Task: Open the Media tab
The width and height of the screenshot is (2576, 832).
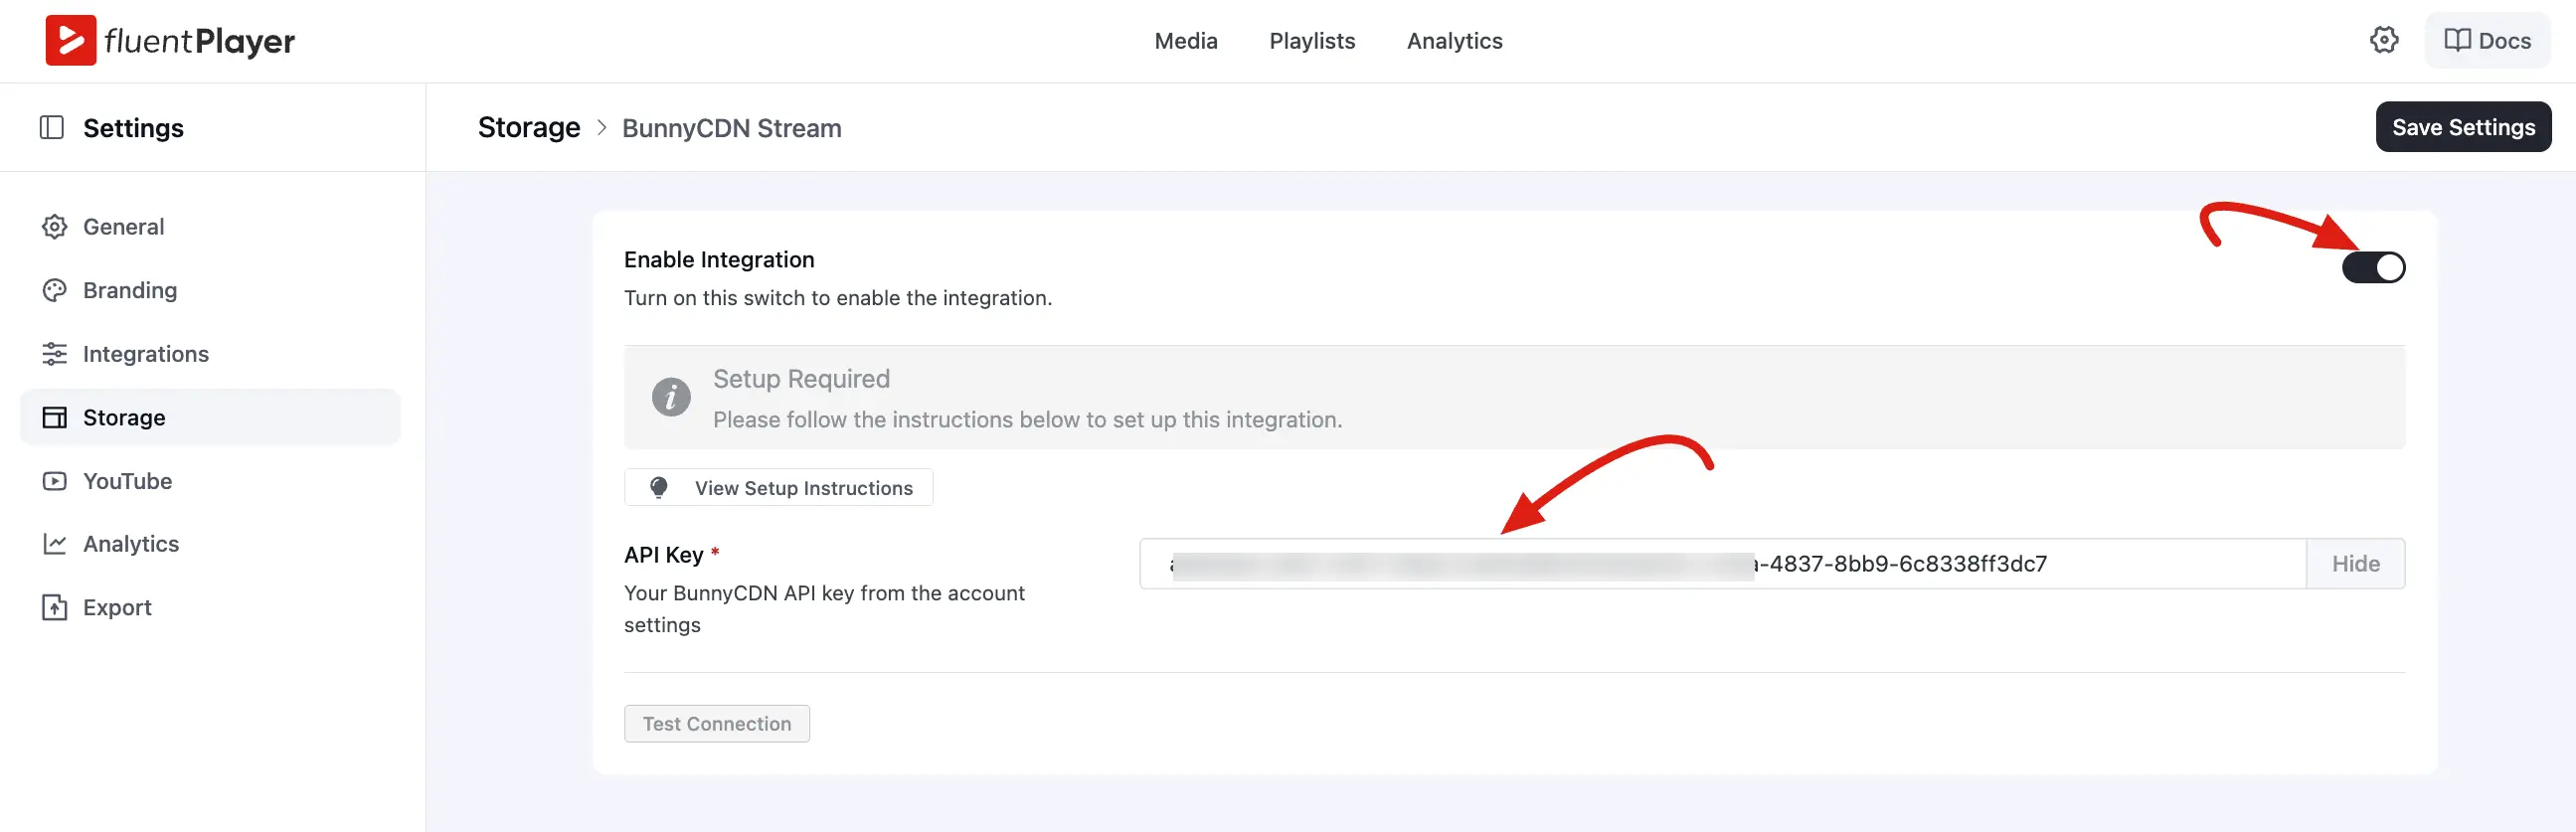Action: click(x=1186, y=40)
